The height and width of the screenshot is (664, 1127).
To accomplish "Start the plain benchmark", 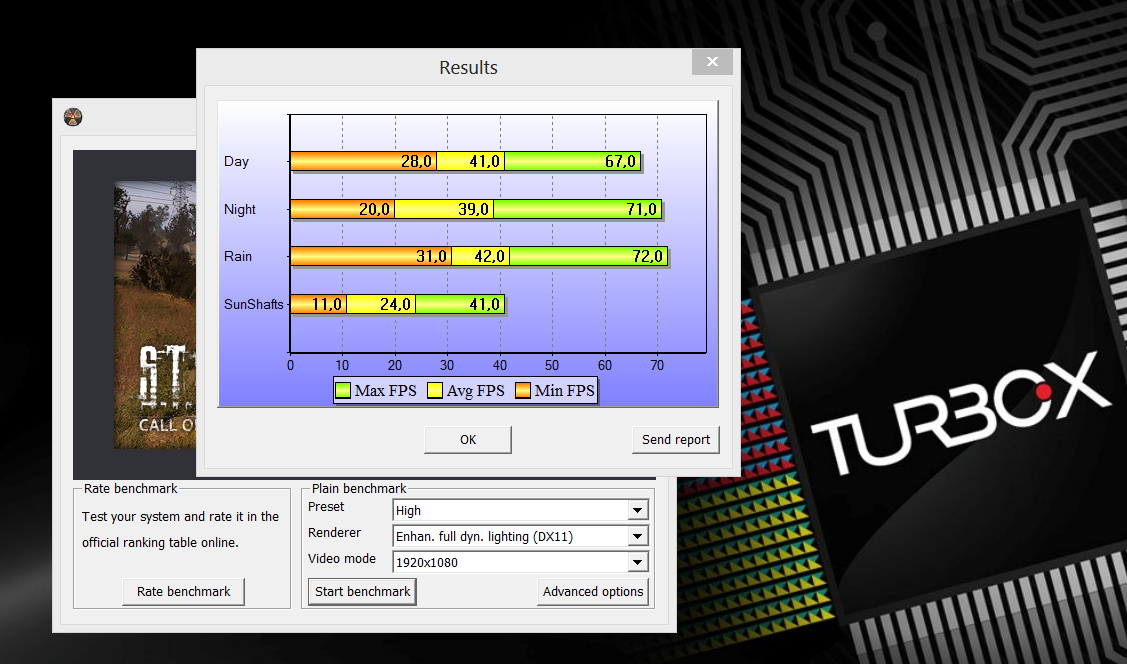I will (x=362, y=591).
